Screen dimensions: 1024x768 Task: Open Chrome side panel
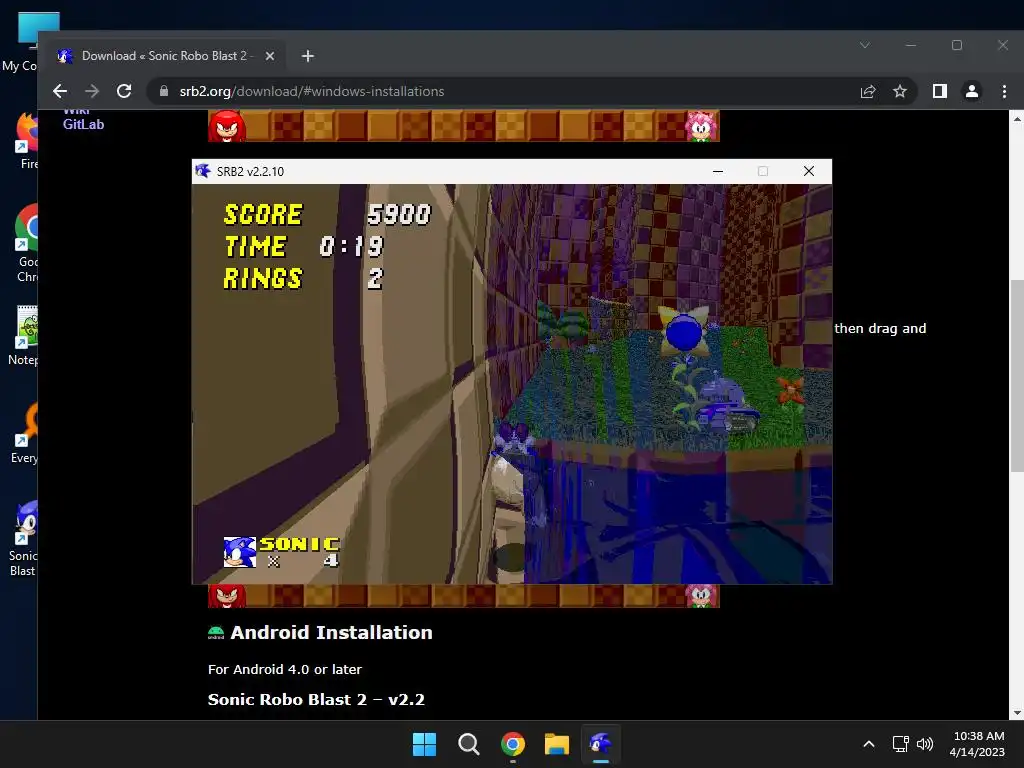[x=940, y=91]
